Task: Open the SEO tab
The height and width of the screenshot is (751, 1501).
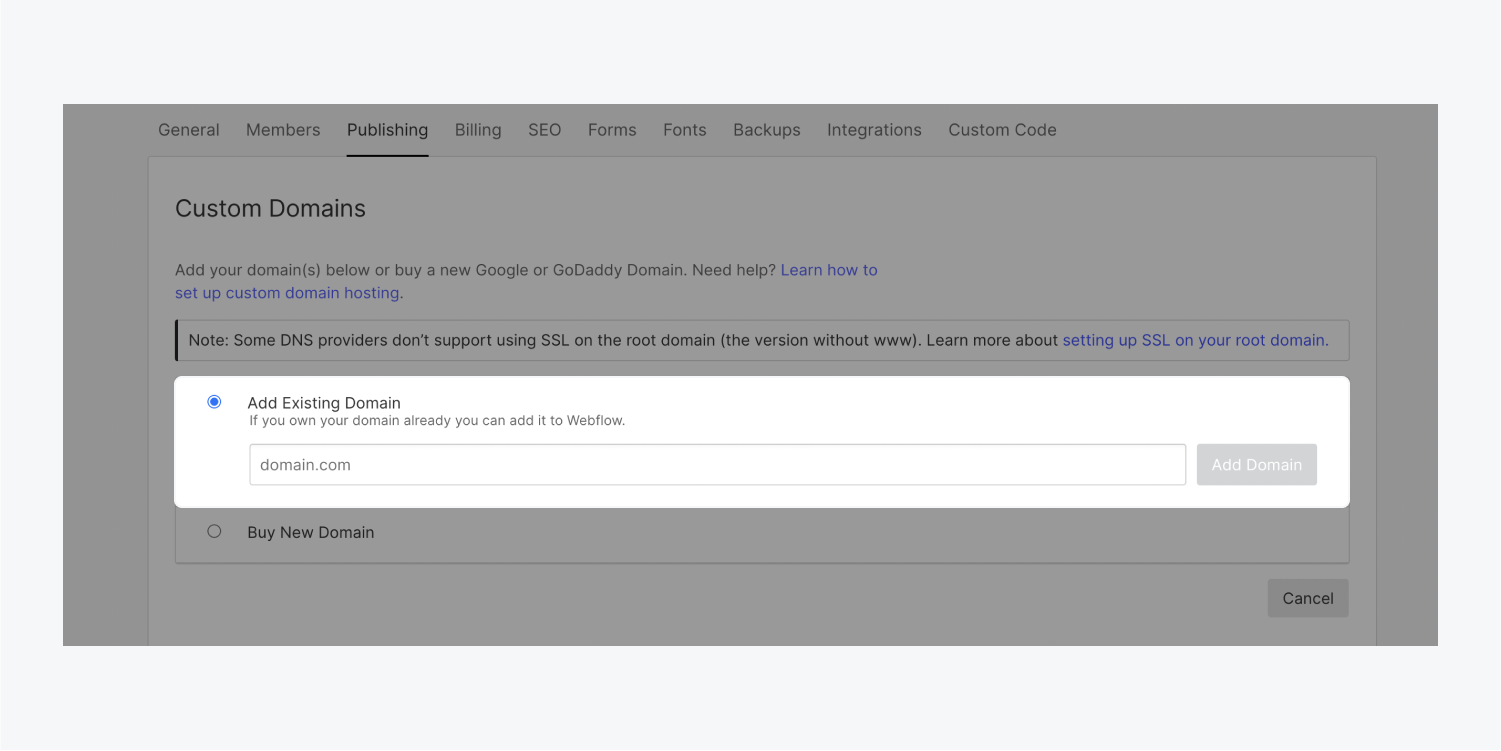Action: [x=544, y=130]
